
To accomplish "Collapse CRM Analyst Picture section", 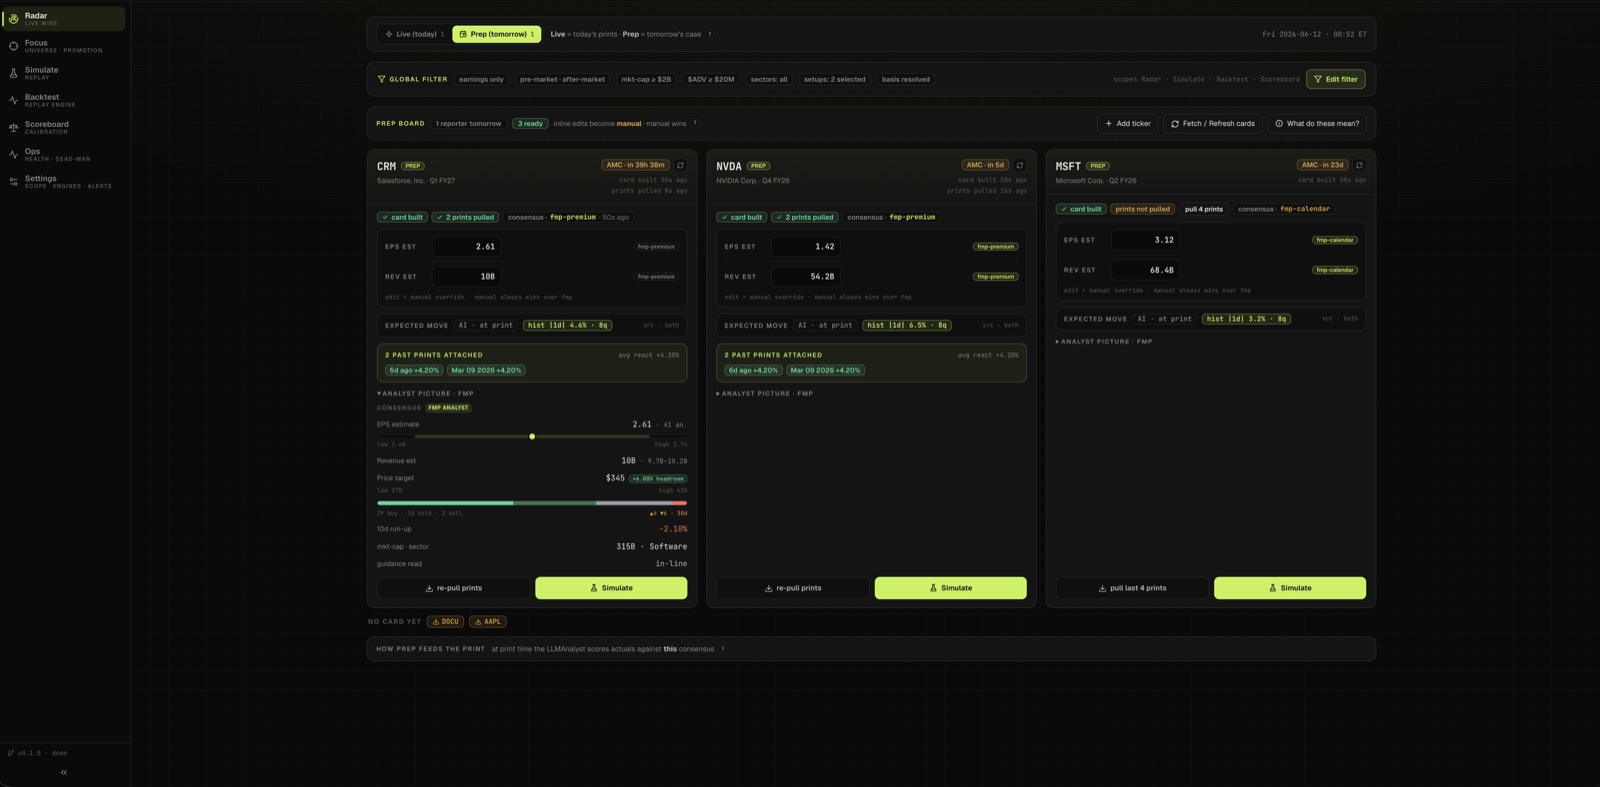I will [425, 393].
